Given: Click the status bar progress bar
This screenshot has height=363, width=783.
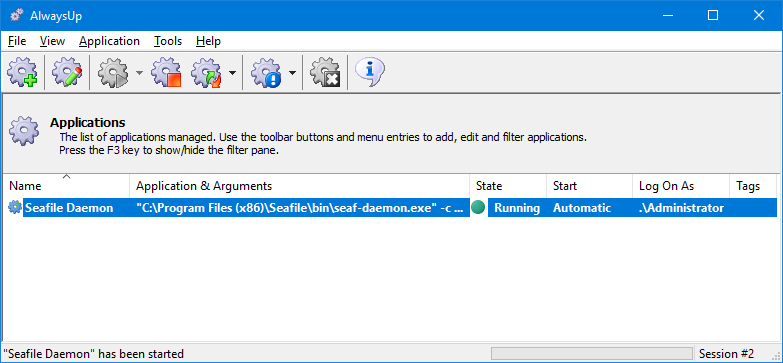Looking at the screenshot, I should (x=592, y=354).
